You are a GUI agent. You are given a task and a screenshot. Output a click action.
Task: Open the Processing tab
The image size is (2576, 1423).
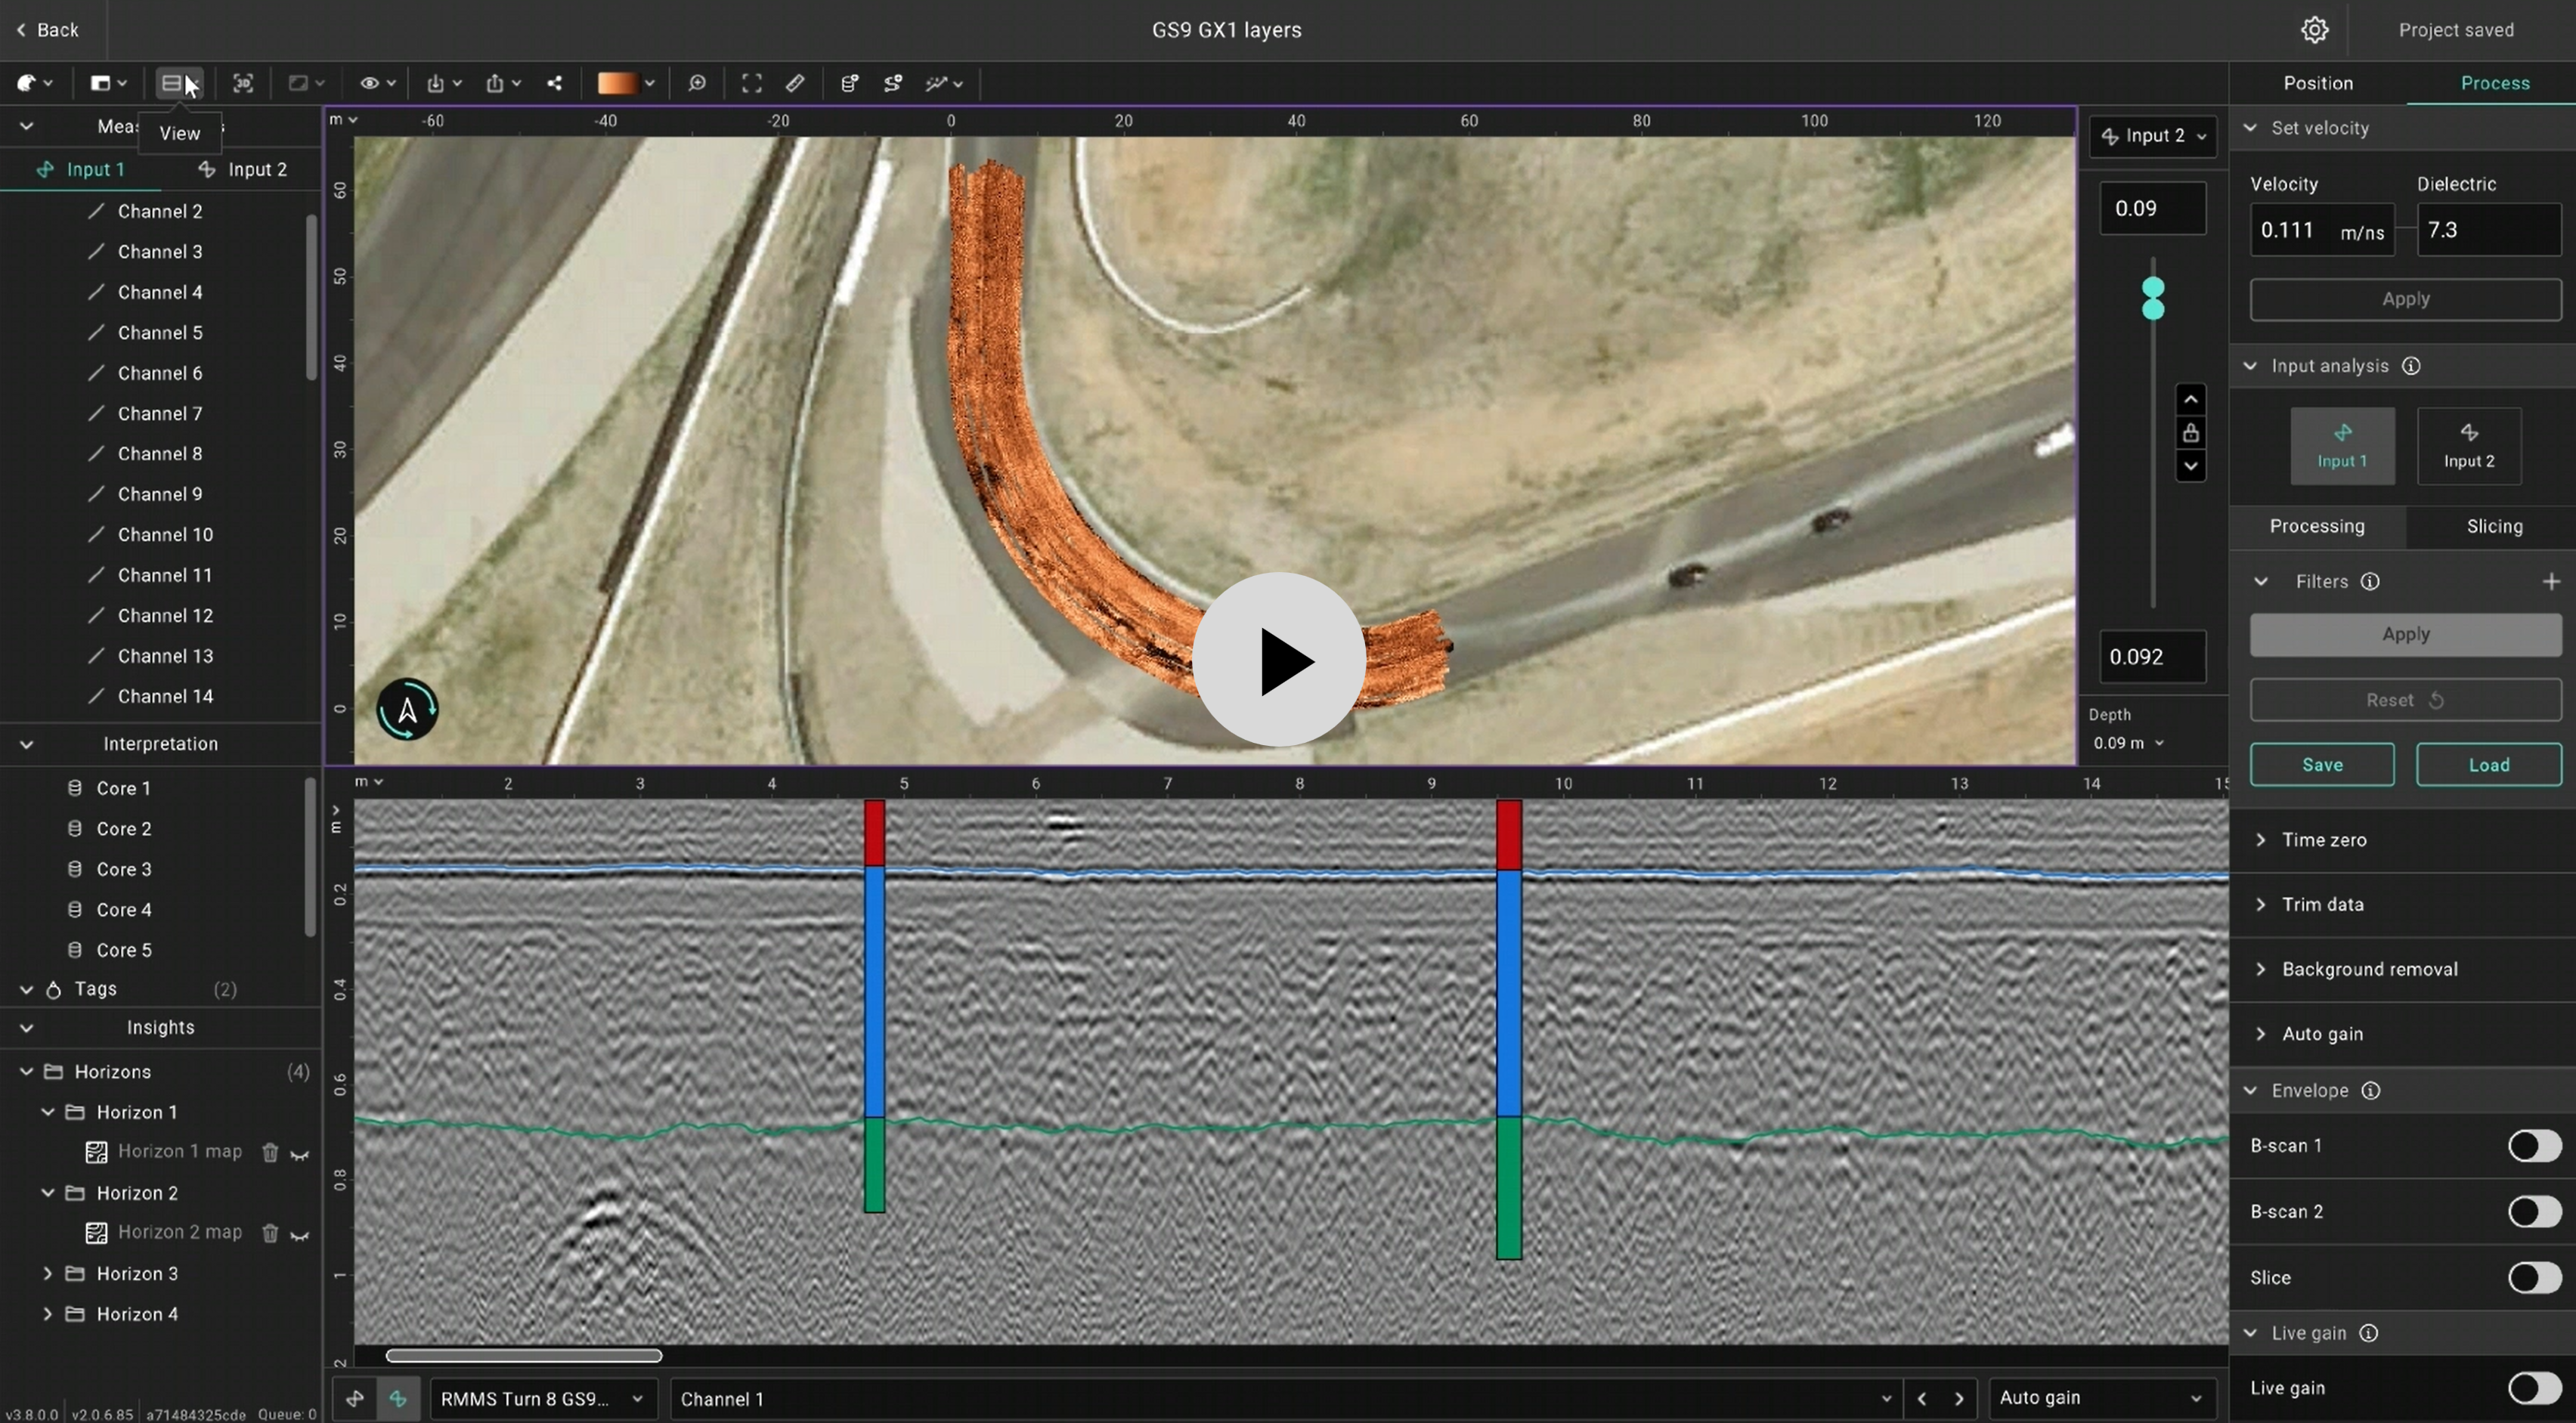(2317, 526)
